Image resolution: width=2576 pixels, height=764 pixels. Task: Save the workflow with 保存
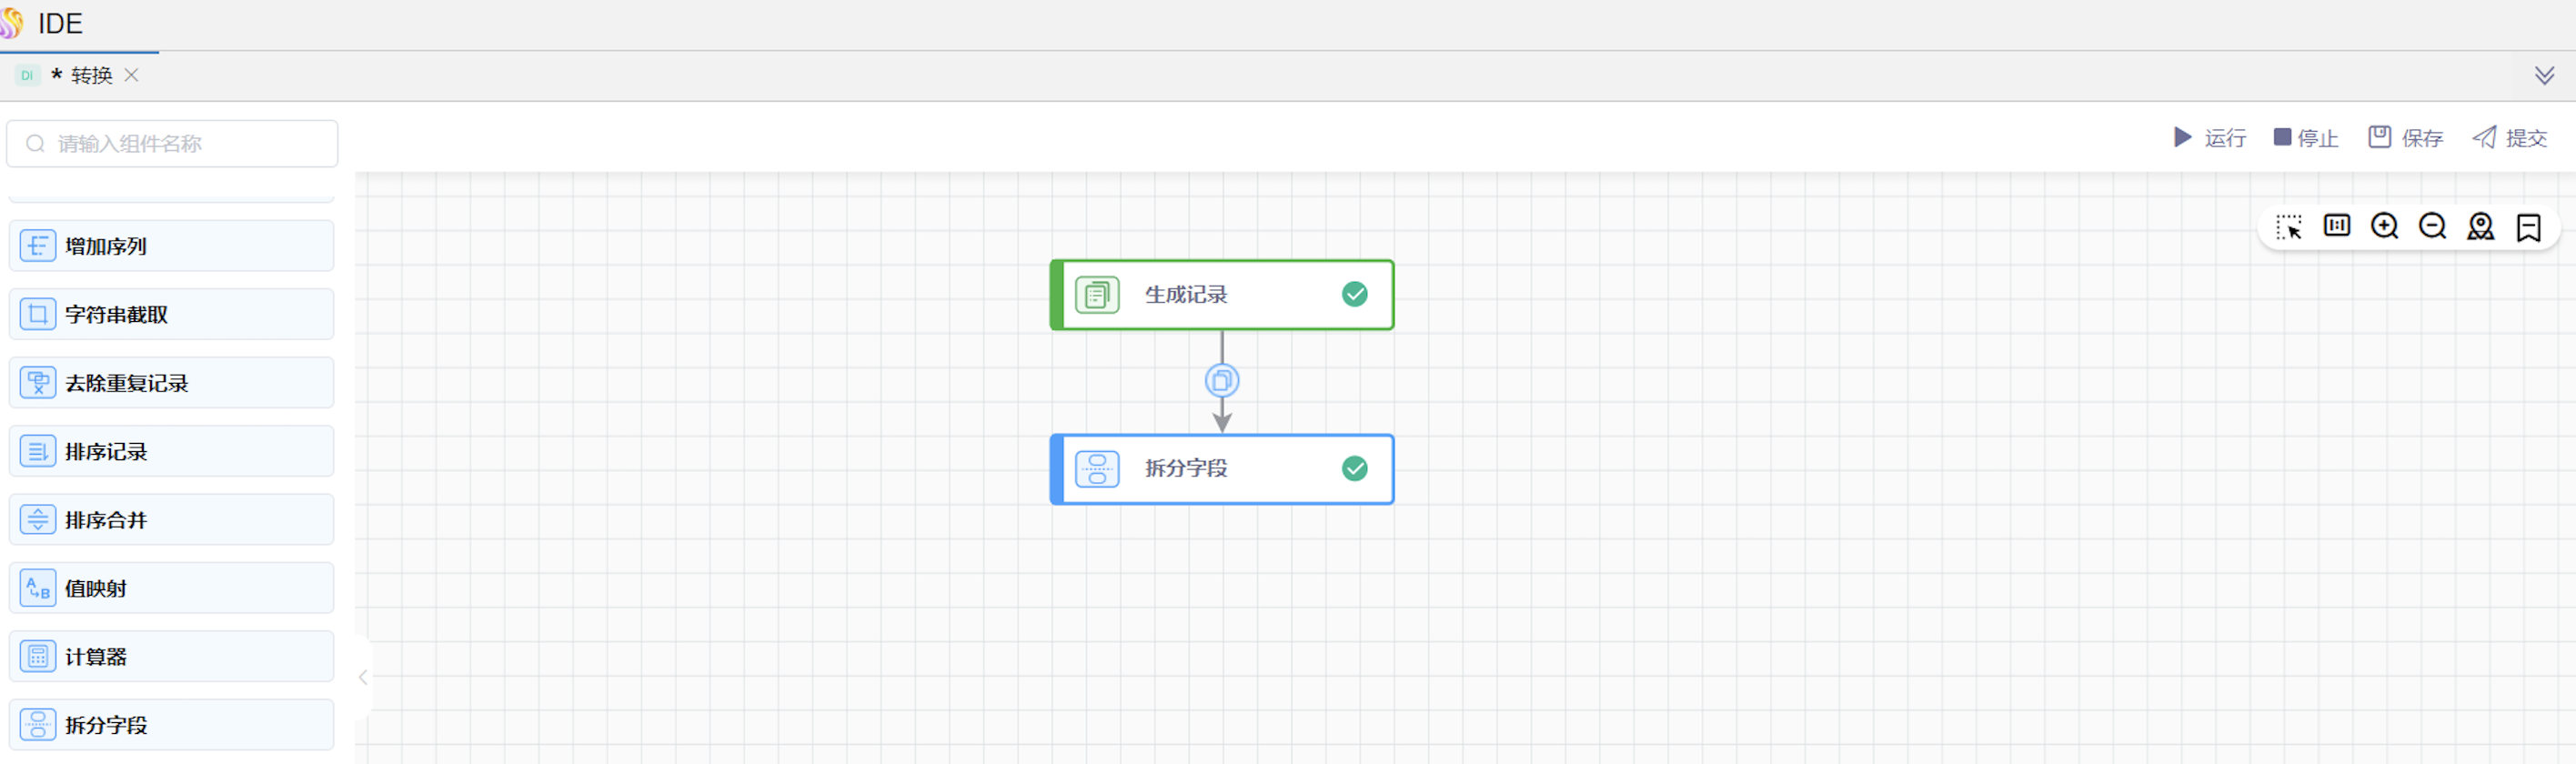click(x=2405, y=138)
